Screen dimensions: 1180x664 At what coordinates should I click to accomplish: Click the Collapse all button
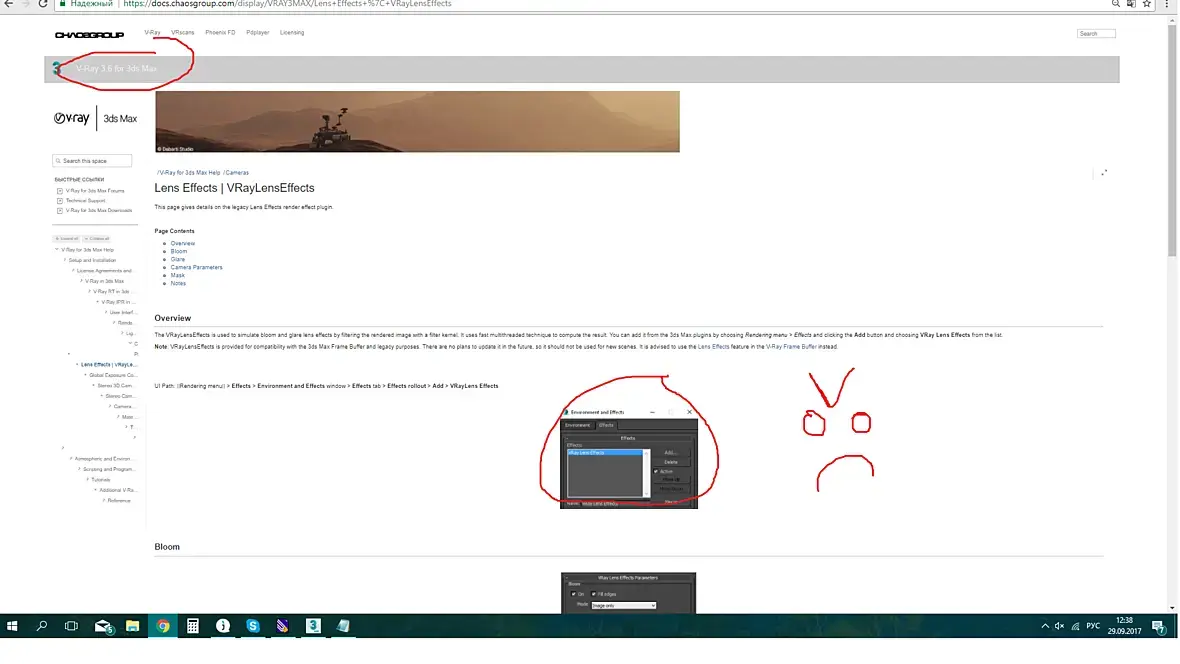pos(97,239)
